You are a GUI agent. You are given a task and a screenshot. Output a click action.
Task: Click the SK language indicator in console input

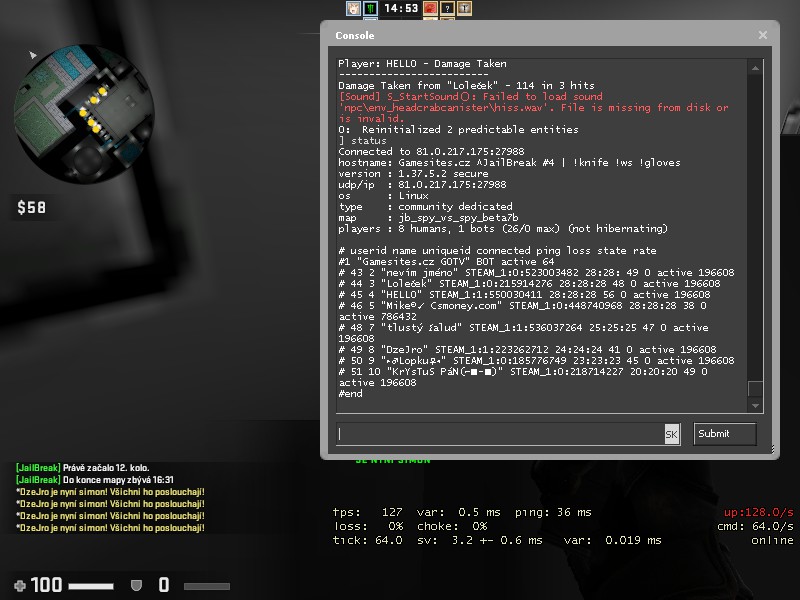pyautogui.click(x=671, y=434)
